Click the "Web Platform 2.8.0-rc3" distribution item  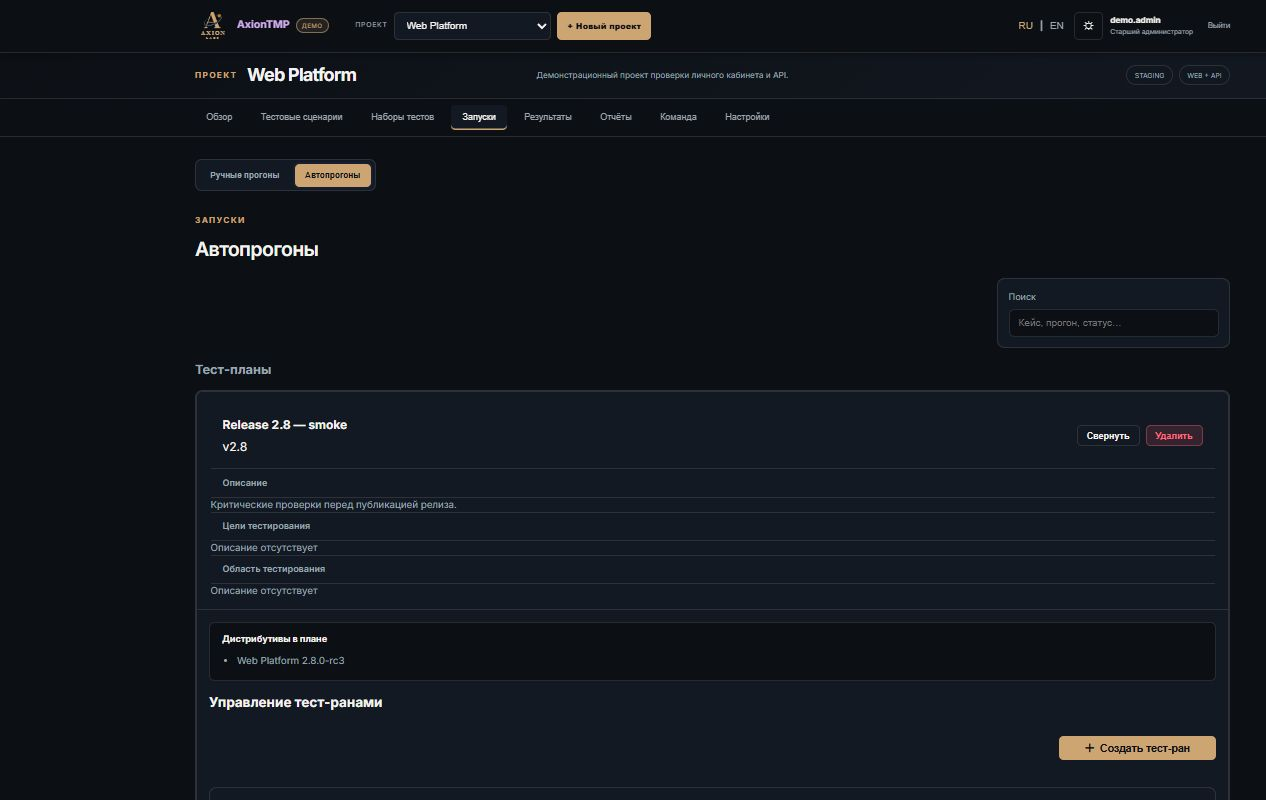(291, 660)
